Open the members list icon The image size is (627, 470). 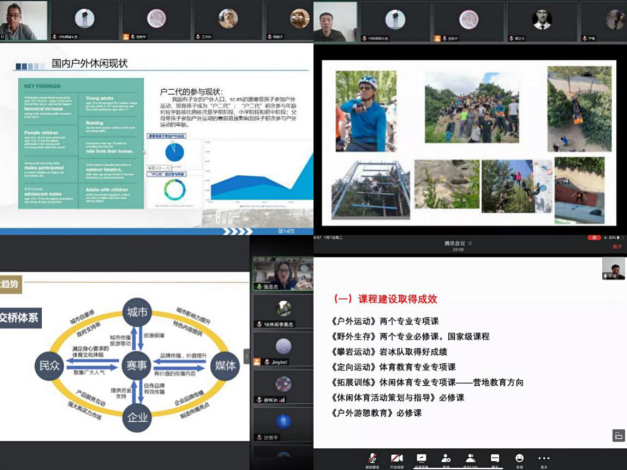pos(470,459)
